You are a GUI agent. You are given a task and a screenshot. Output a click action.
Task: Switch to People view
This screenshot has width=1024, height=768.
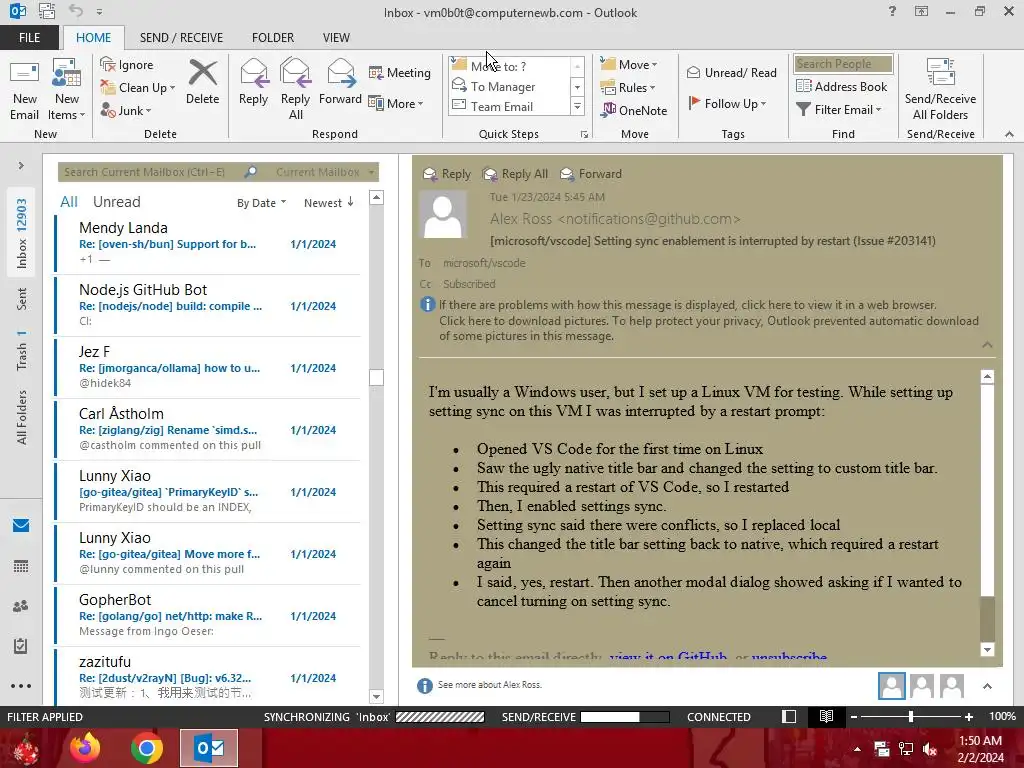(21, 606)
